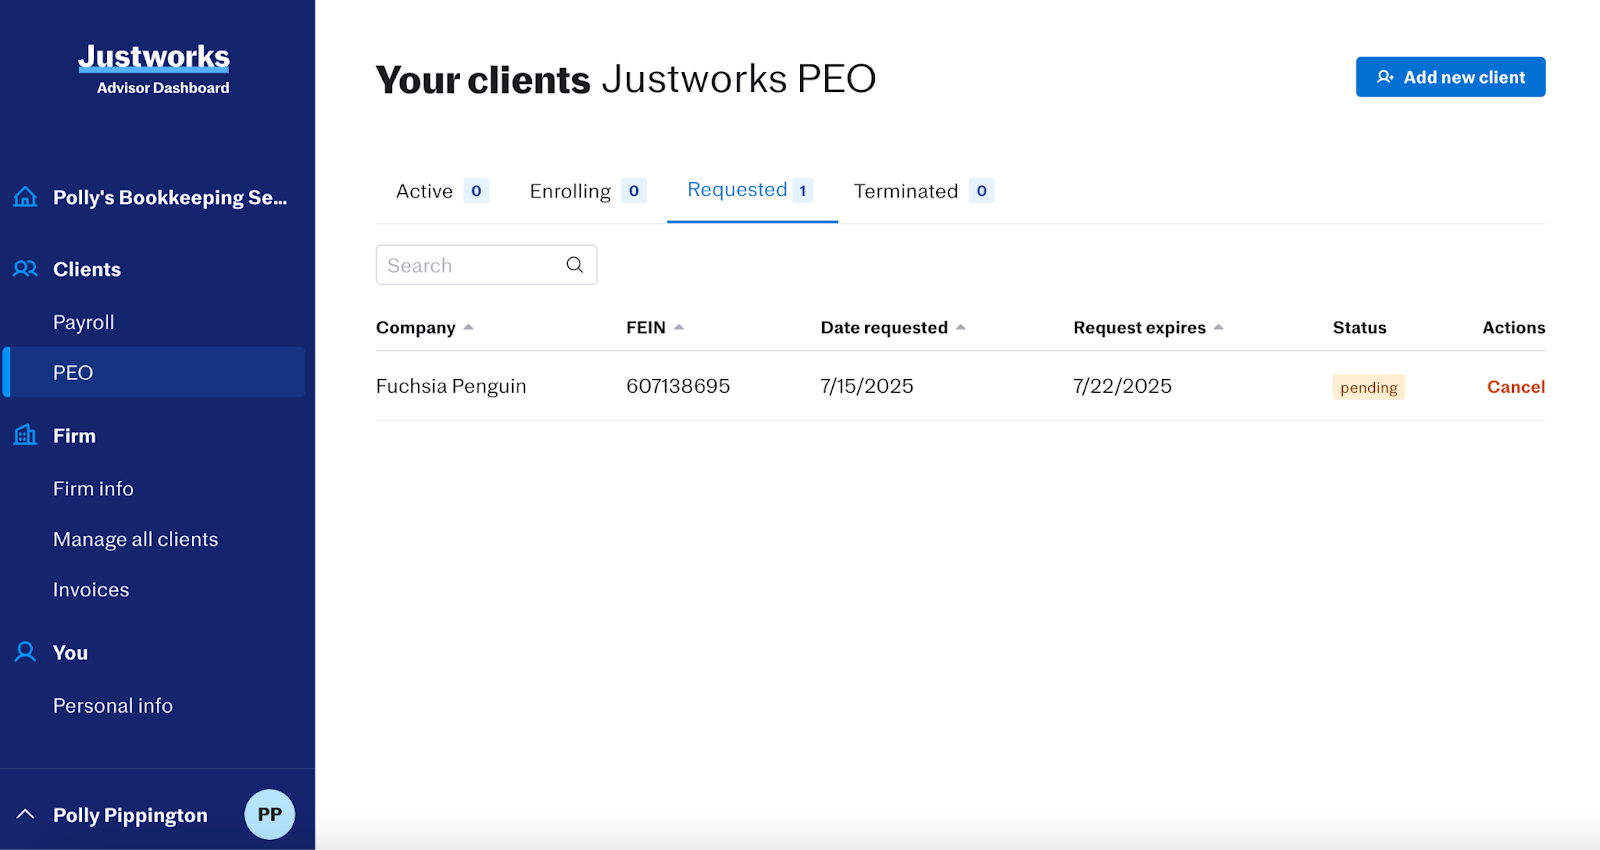Click the PP avatar circle

(269, 814)
